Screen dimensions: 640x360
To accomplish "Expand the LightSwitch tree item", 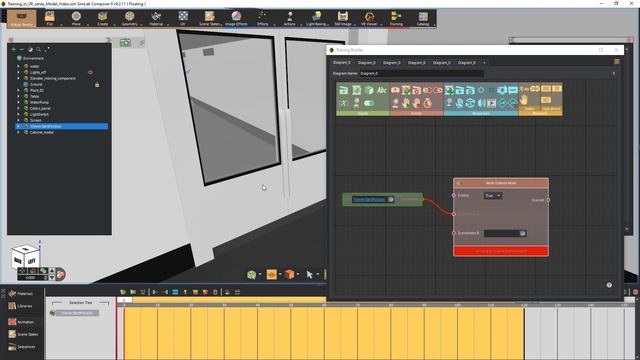I will tap(18, 114).
